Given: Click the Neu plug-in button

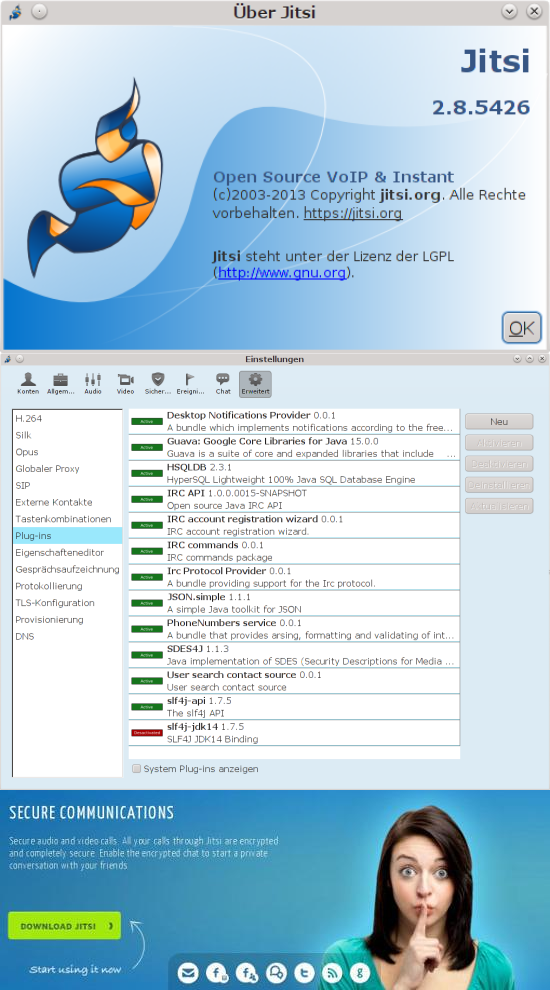Looking at the screenshot, I should click(499, 421).
